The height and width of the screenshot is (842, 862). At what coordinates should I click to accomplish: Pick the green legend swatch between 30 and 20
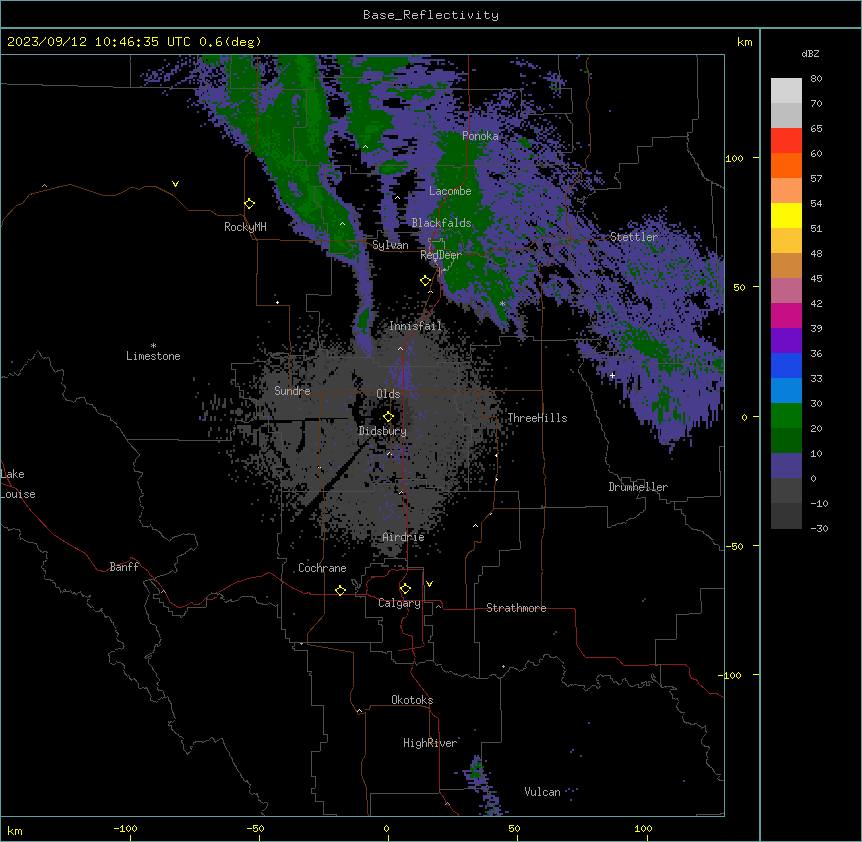coord(786,416)
